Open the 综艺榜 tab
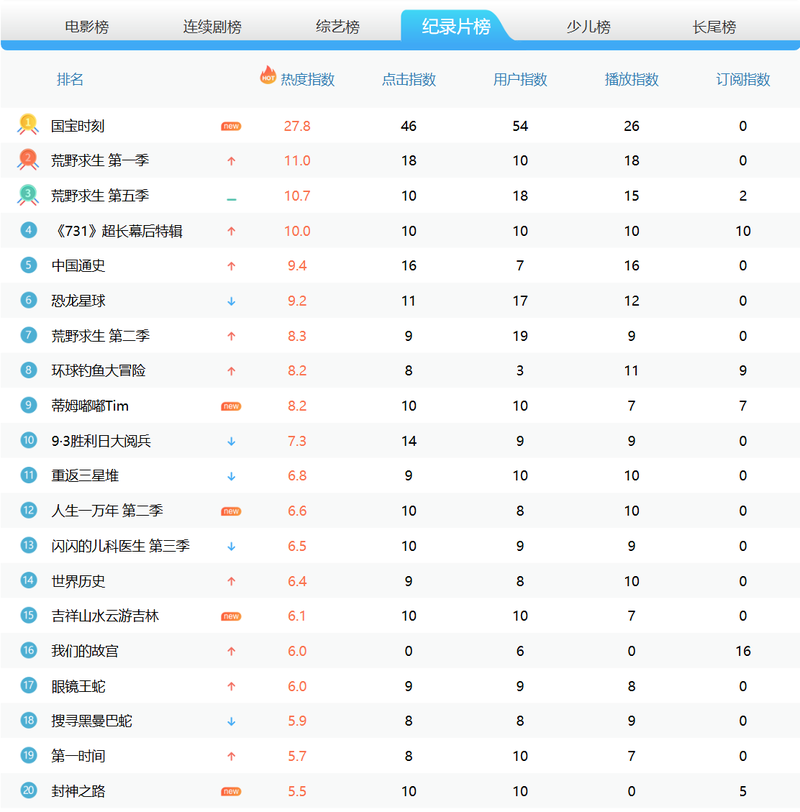The width and height of the screenshot is (800, 812). (337, 27)
